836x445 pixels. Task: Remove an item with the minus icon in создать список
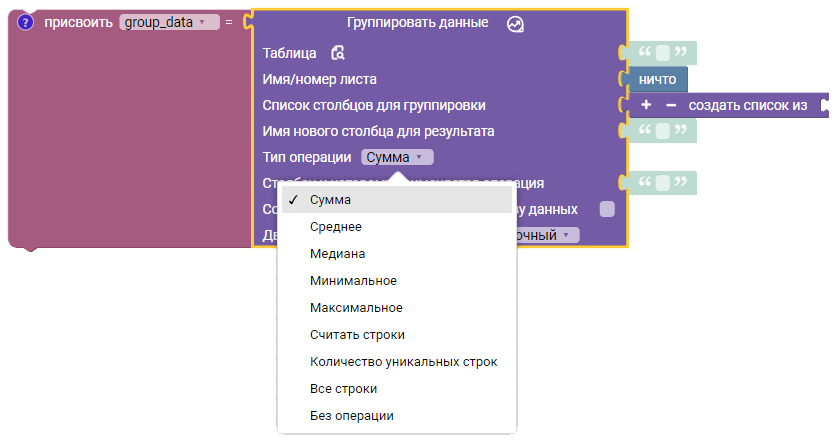[671, 105]
